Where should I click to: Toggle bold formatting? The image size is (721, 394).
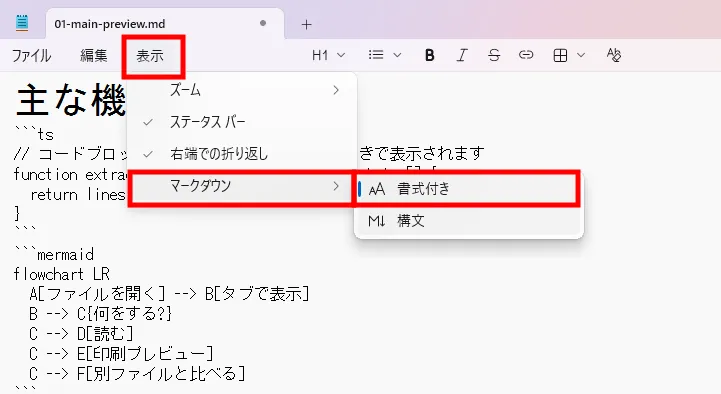pyautogui.click(x=429, y=56)
